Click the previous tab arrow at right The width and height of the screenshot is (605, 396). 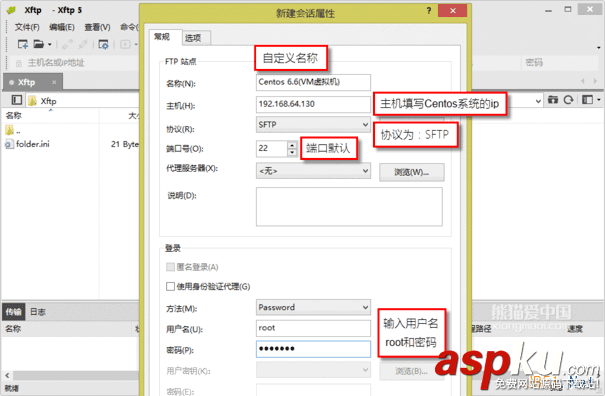coord(583,81)
